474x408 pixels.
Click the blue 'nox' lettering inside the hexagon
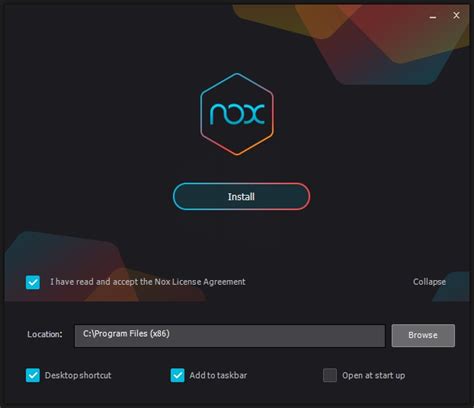[237, 114]
